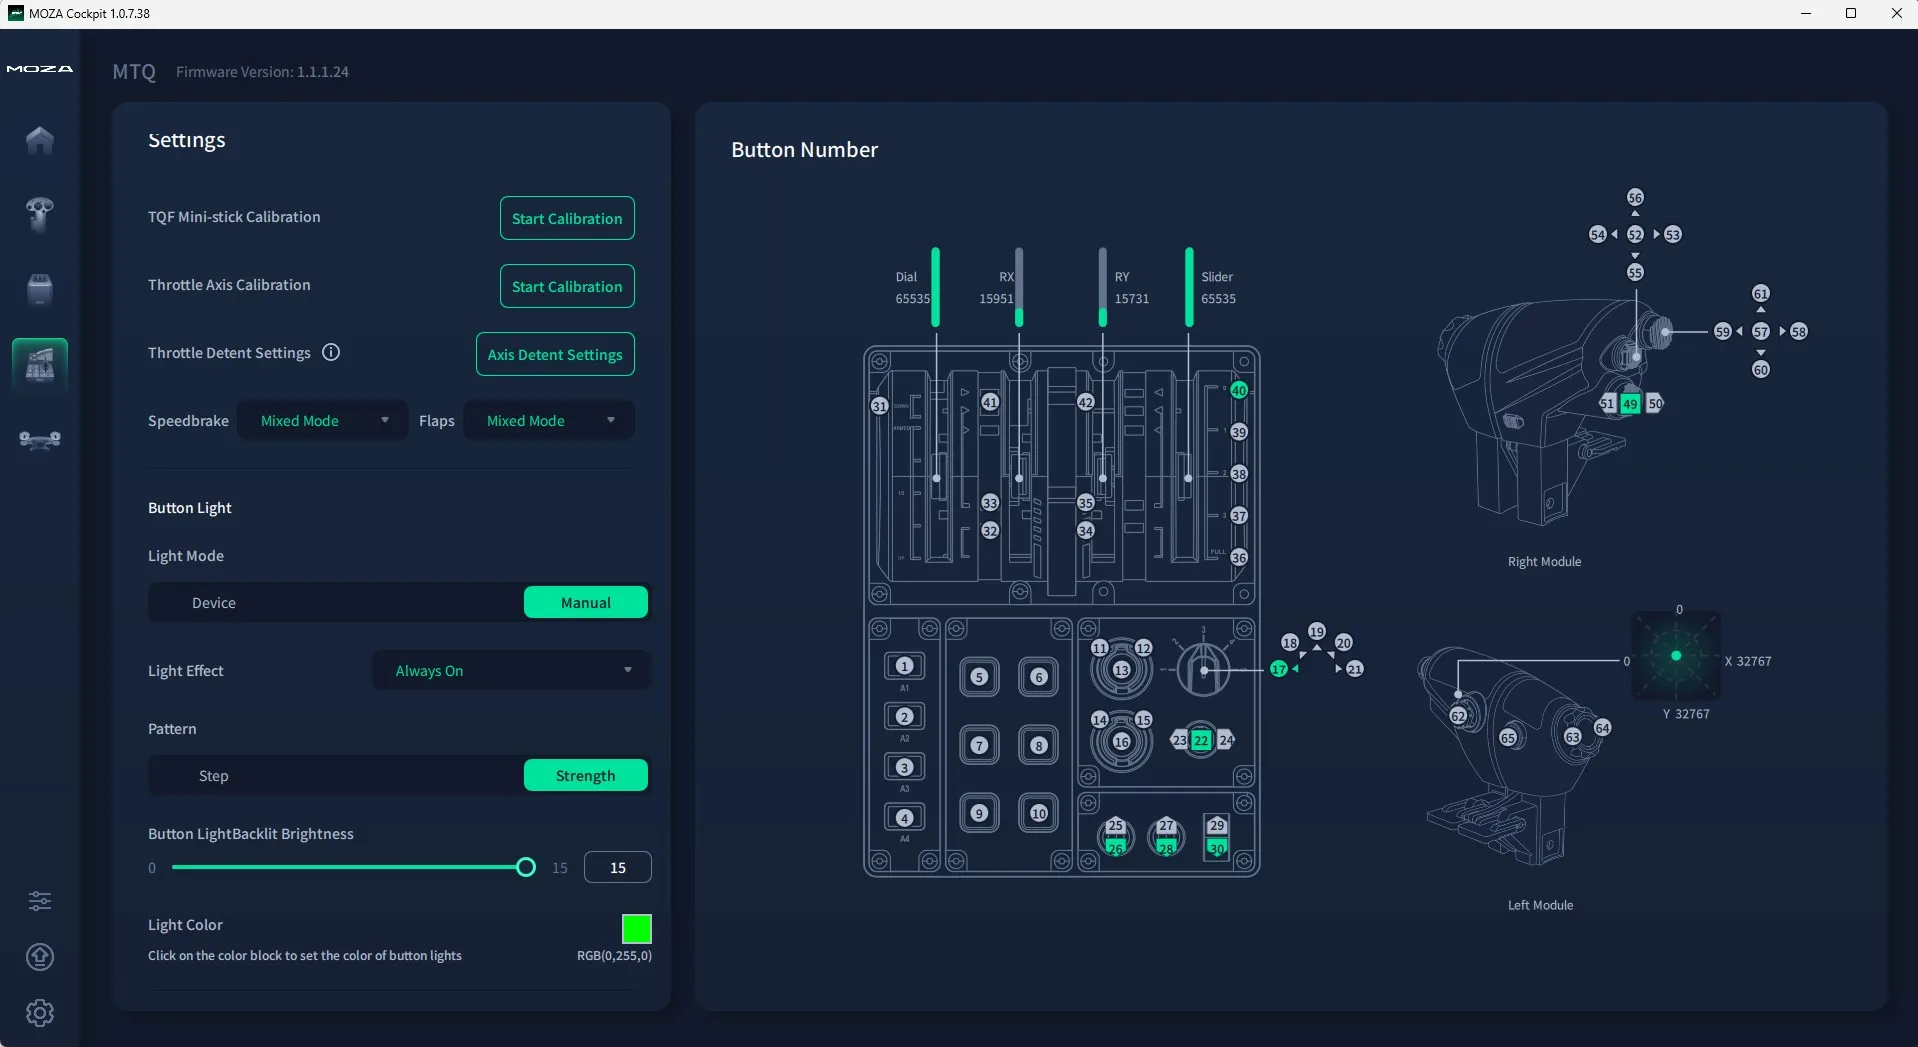The width and height of the screenshot is (1918, 1047).
Task: Click button number 4 on panel diagram
Action: [904, 818]
